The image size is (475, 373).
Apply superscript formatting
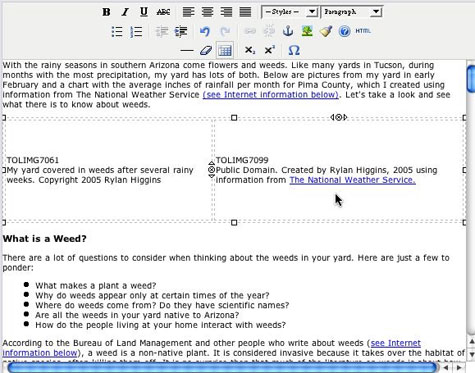point(269,50)
